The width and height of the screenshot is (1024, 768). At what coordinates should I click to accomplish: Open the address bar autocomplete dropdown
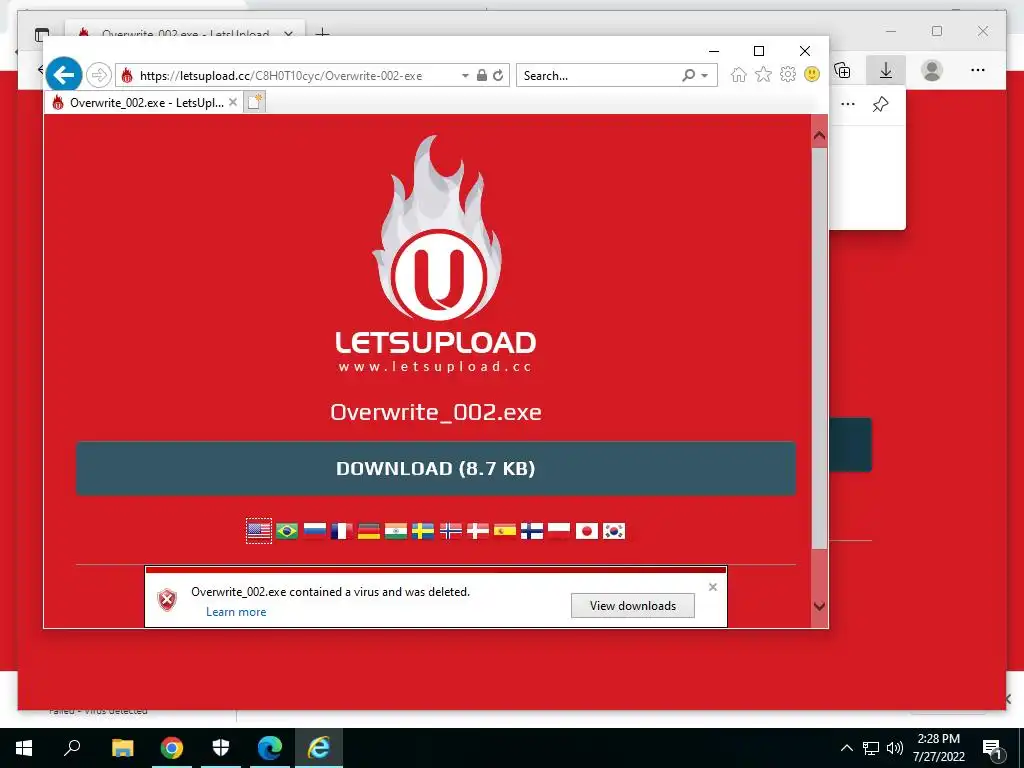pos(465,76)
